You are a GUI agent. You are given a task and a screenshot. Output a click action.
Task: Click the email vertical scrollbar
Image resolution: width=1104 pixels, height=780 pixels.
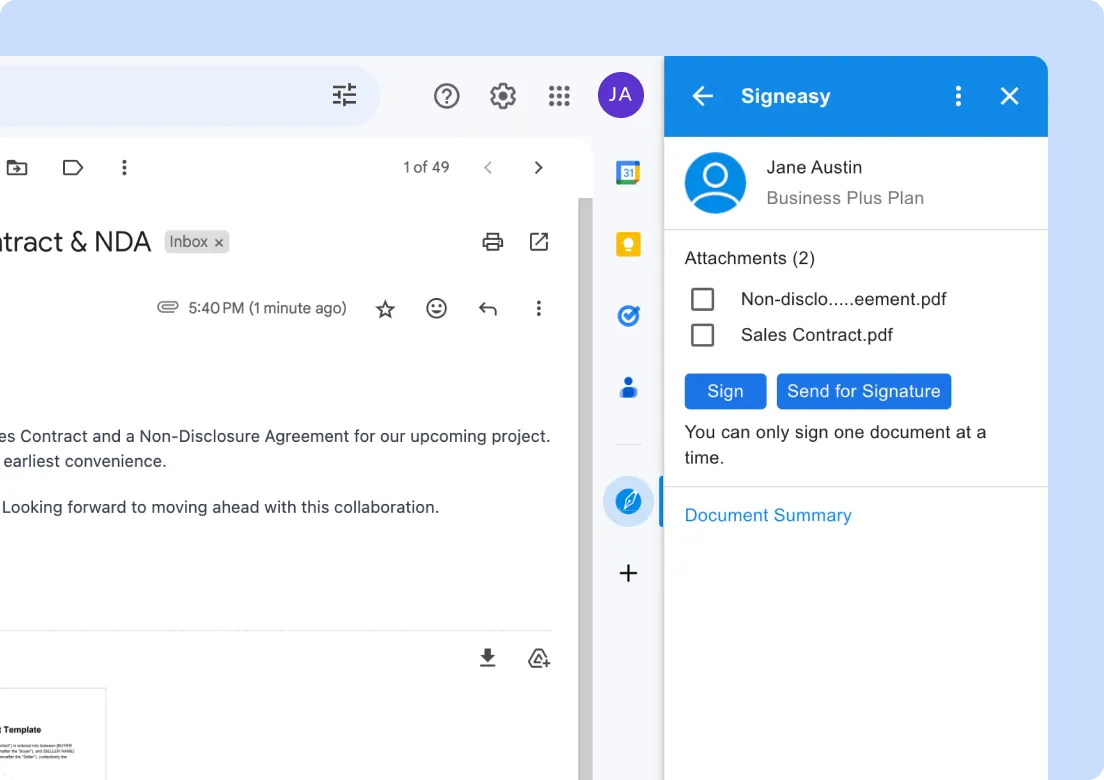coord(585,489)
